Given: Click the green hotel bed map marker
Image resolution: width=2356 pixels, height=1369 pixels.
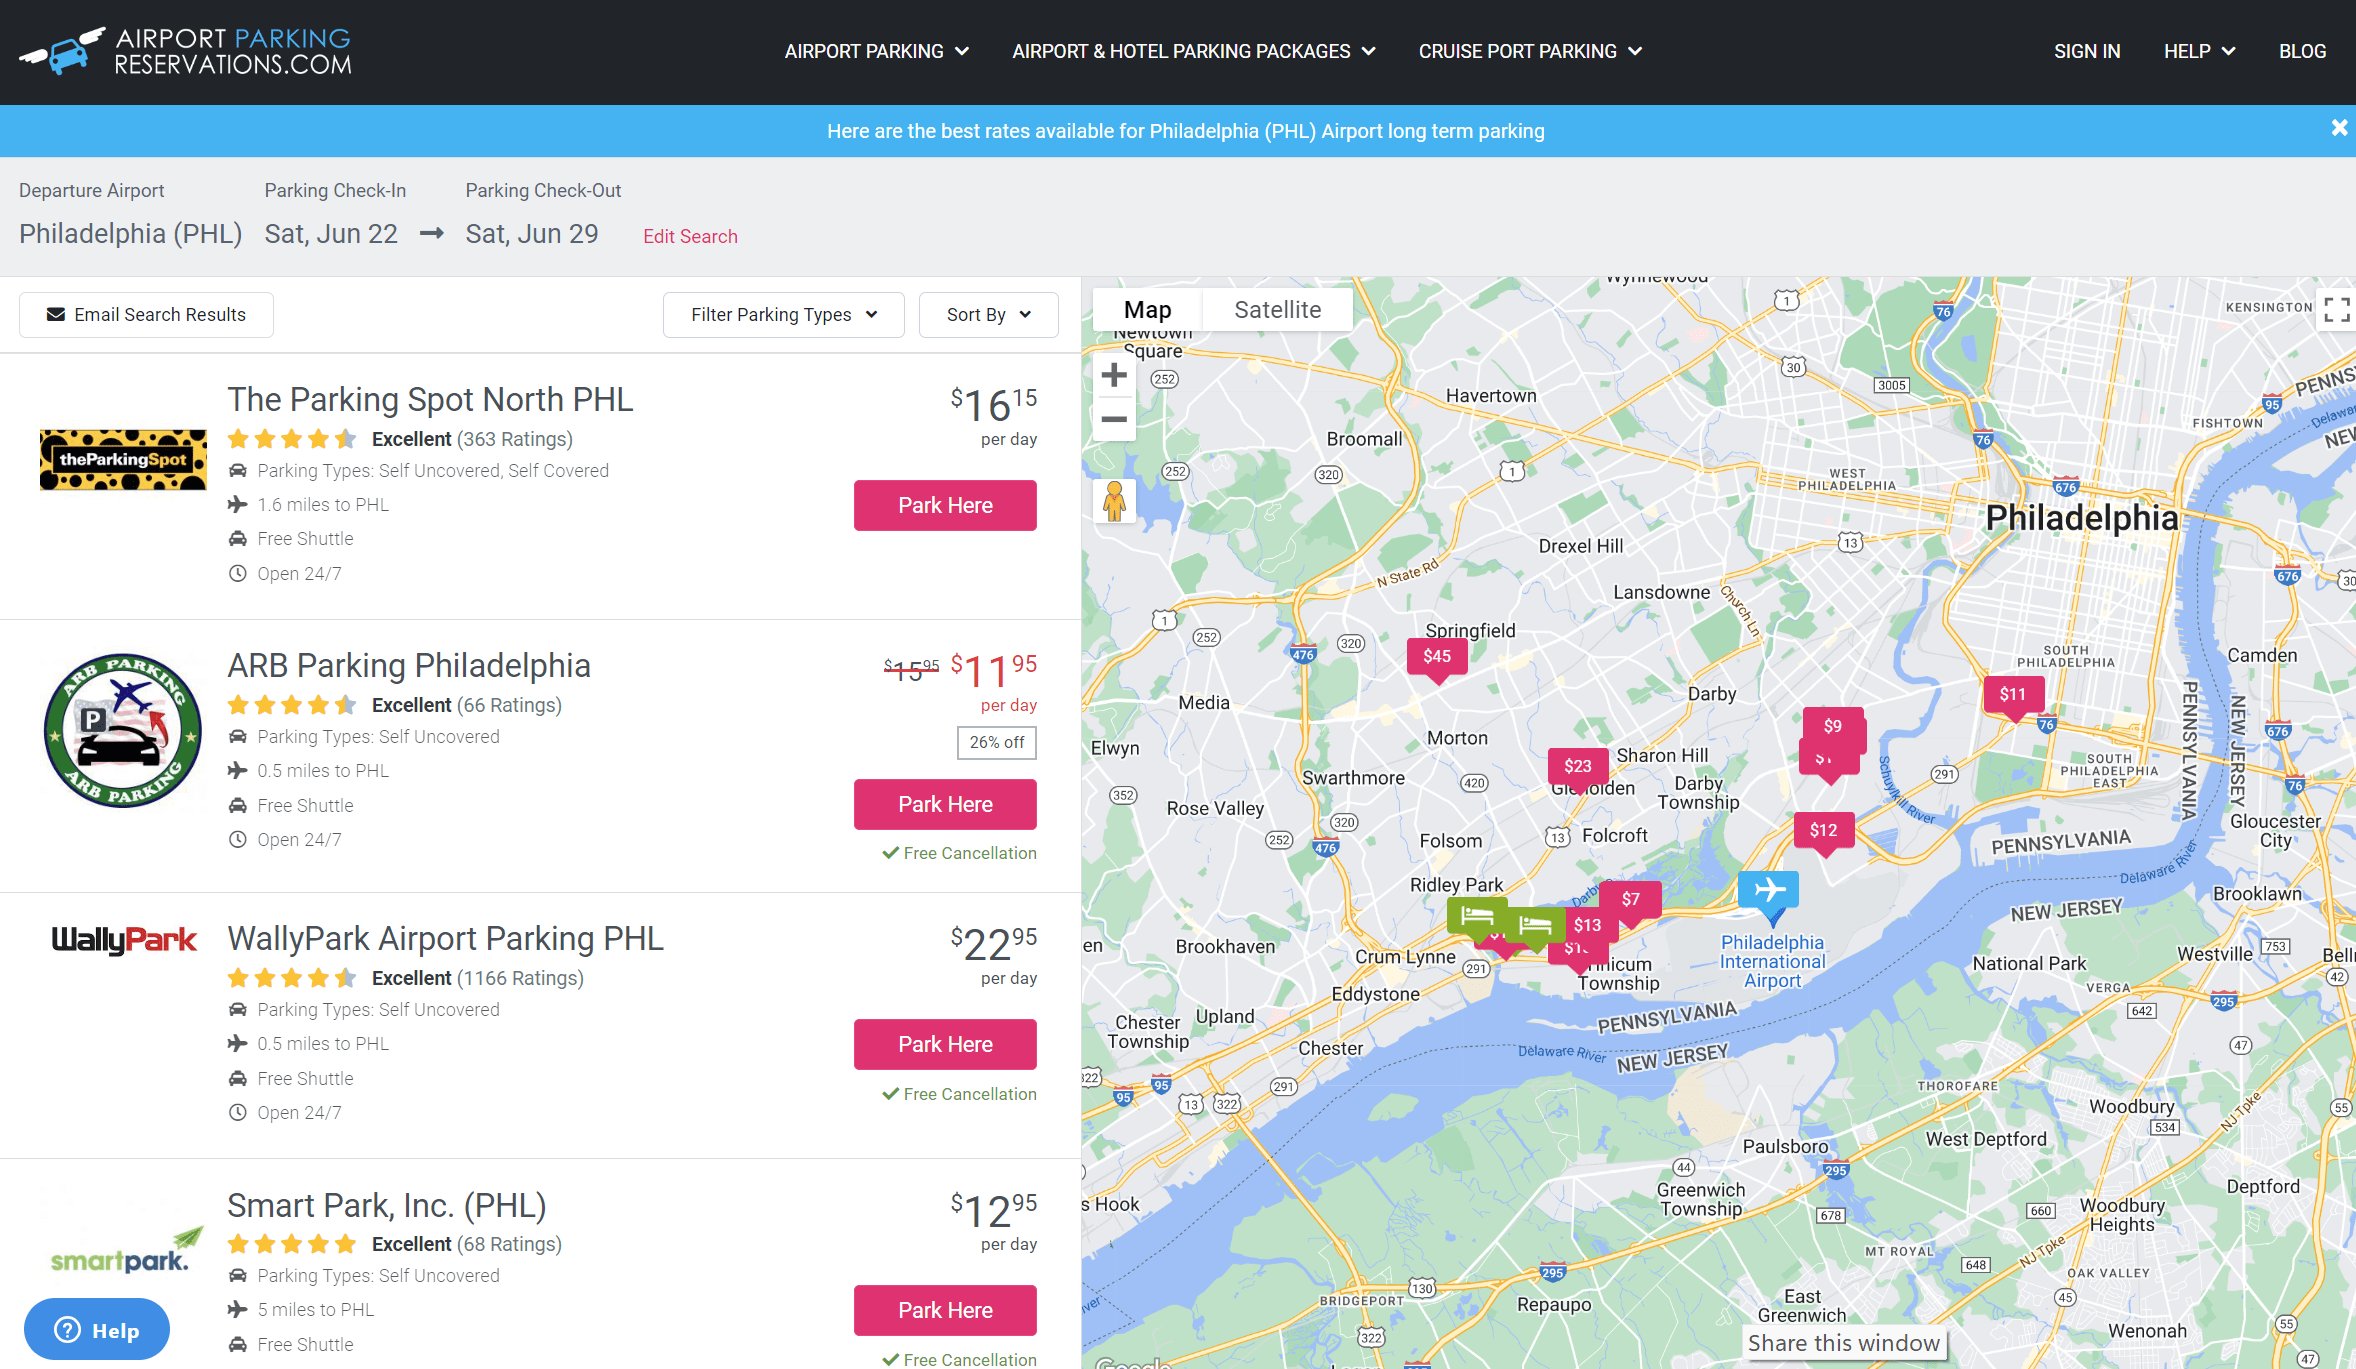Looking at the screenshot, I should point(1477,915).
